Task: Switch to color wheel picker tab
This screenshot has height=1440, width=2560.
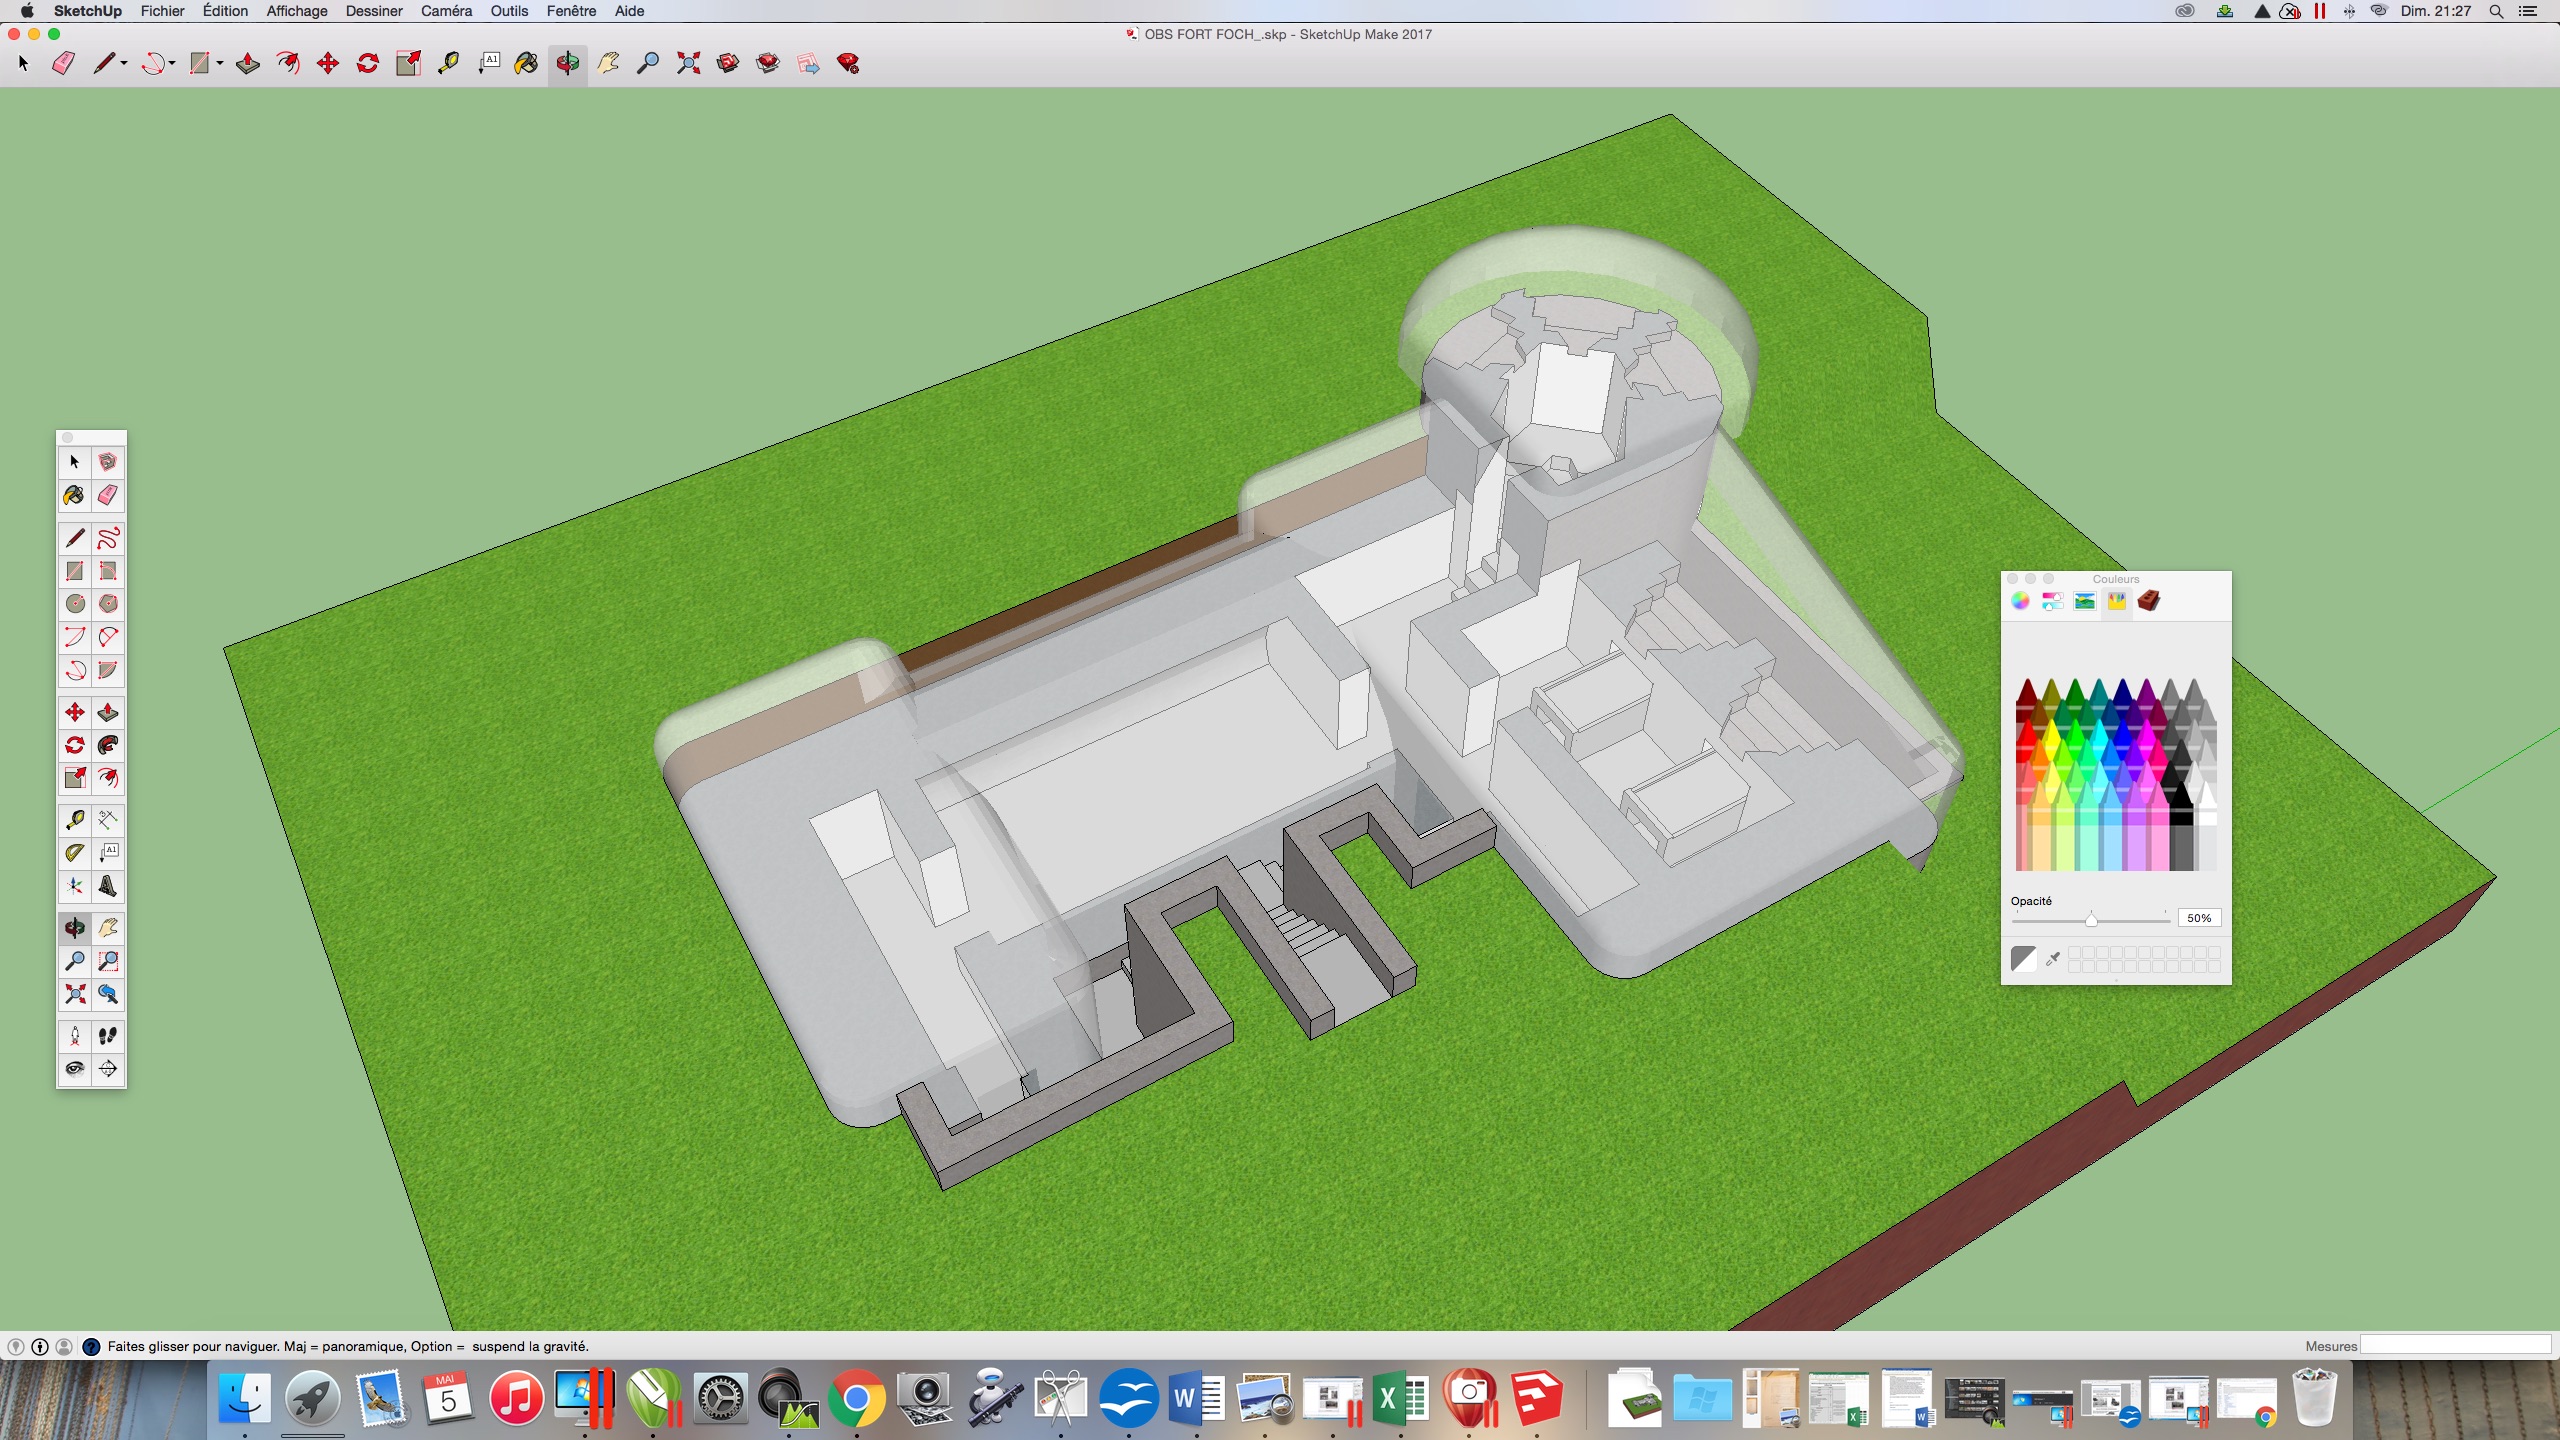Action: click(2020, 601)
